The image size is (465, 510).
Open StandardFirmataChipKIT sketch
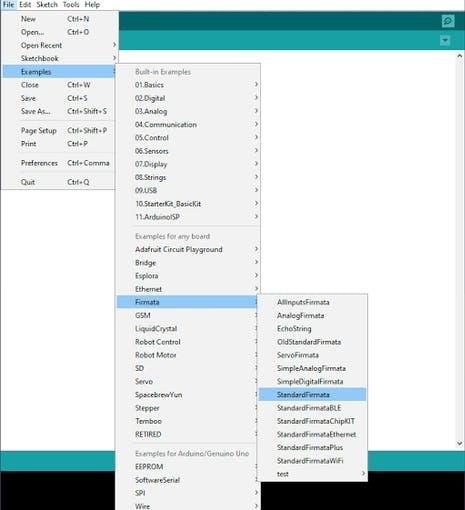313,421
